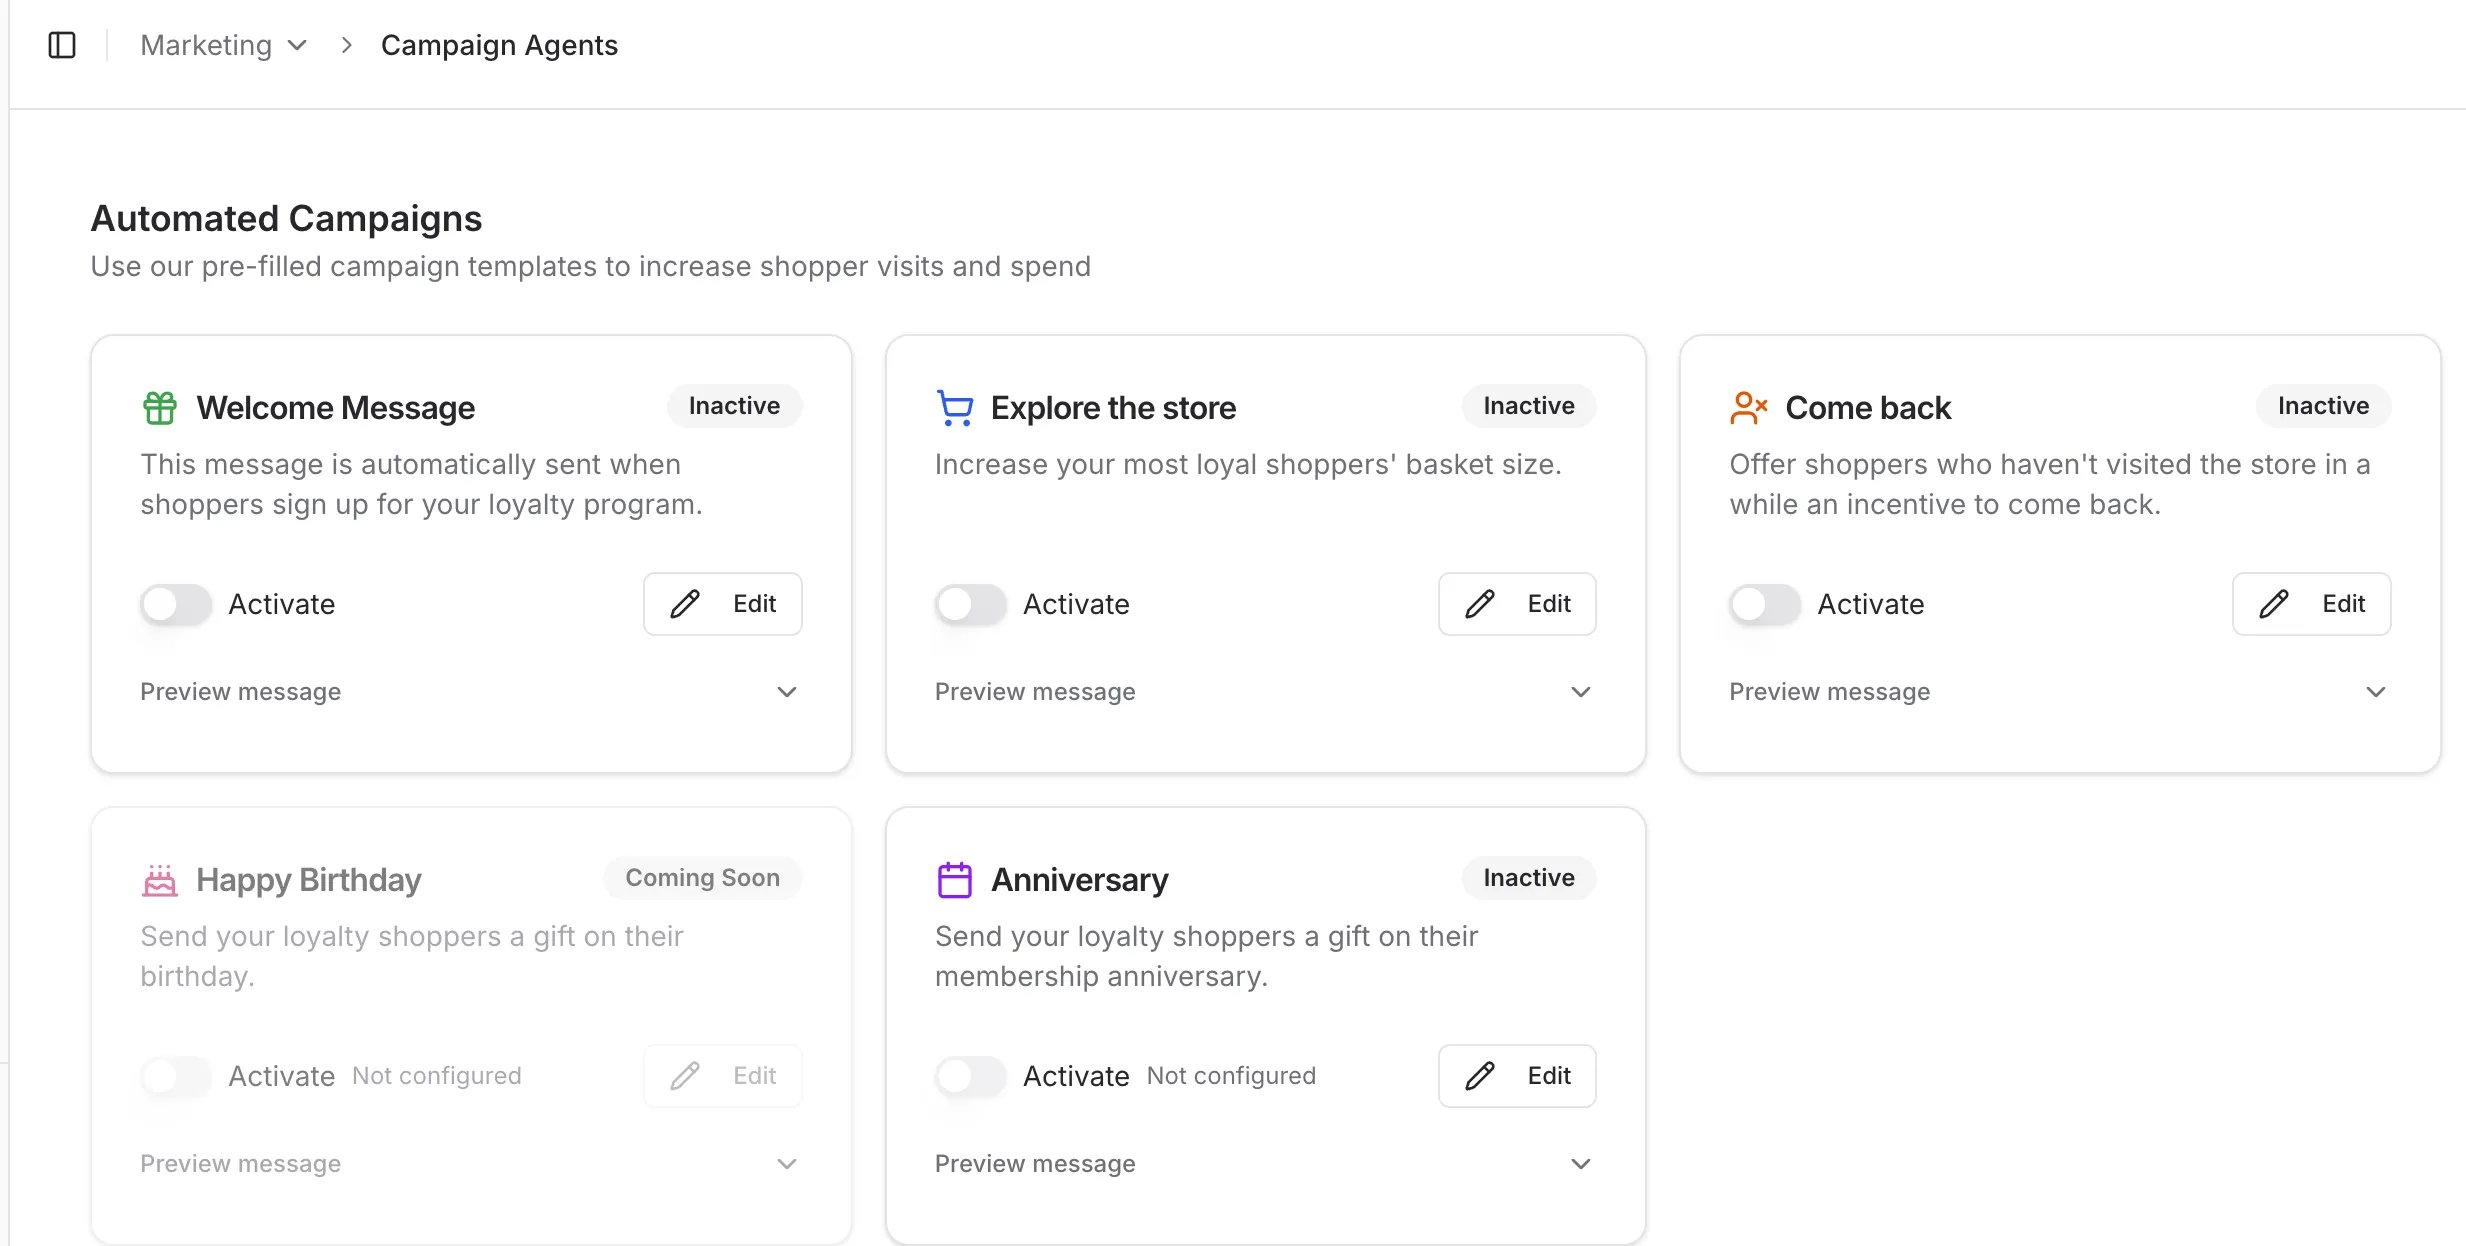Screen dimensions: 2466x1246
Task: Click Inactive badge on Come back
Action: tap(2324, 406)
